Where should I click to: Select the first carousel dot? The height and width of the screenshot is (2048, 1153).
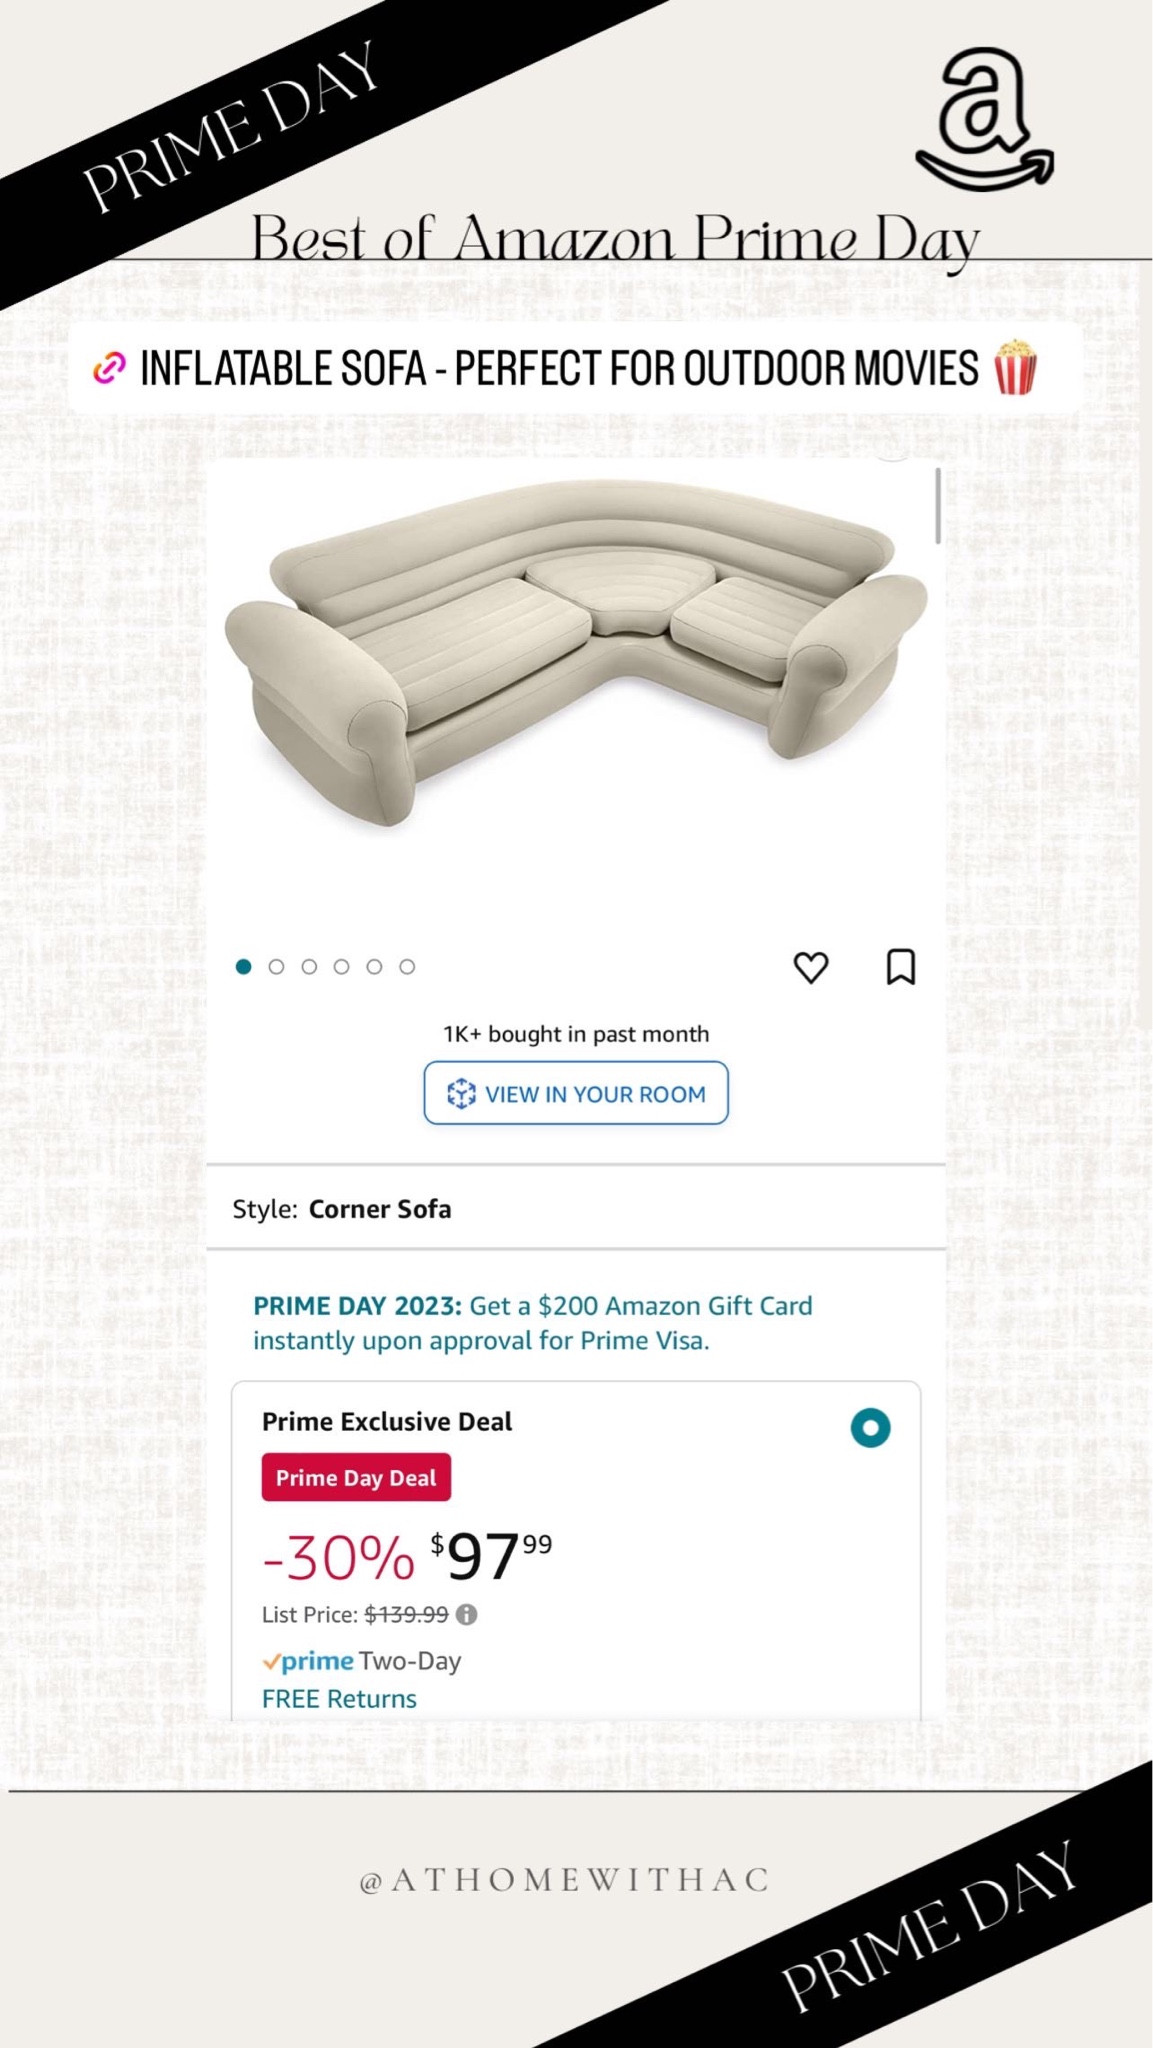tap(243, 966)
